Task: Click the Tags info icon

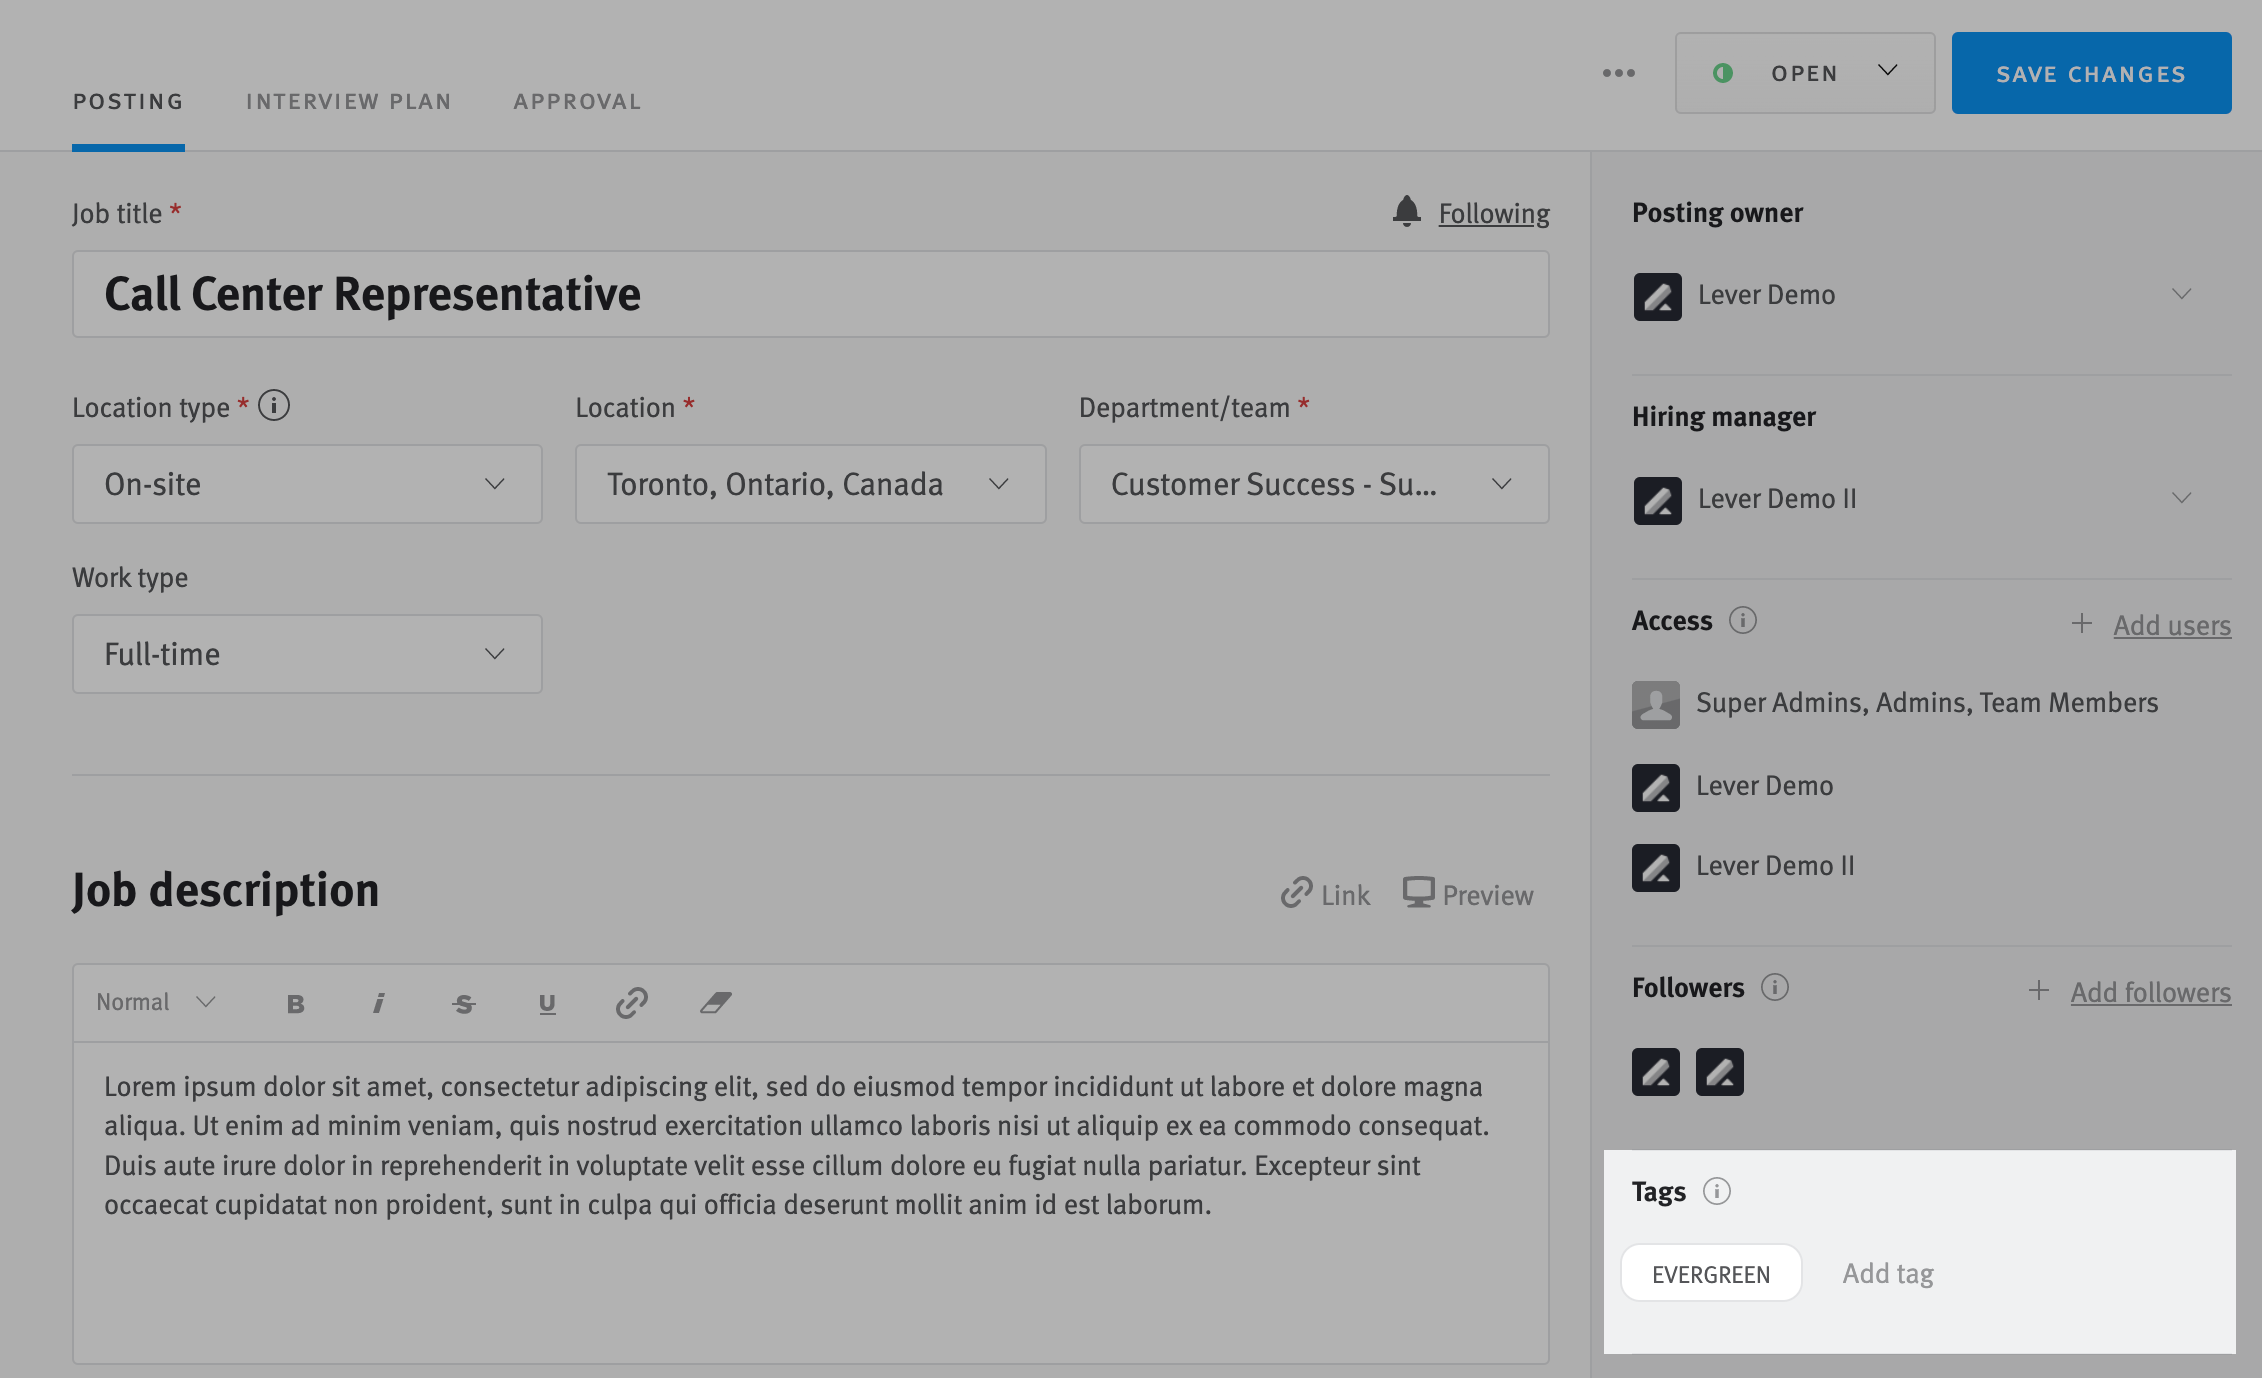Action: pyautogui.click(x=1718, y=1191)
